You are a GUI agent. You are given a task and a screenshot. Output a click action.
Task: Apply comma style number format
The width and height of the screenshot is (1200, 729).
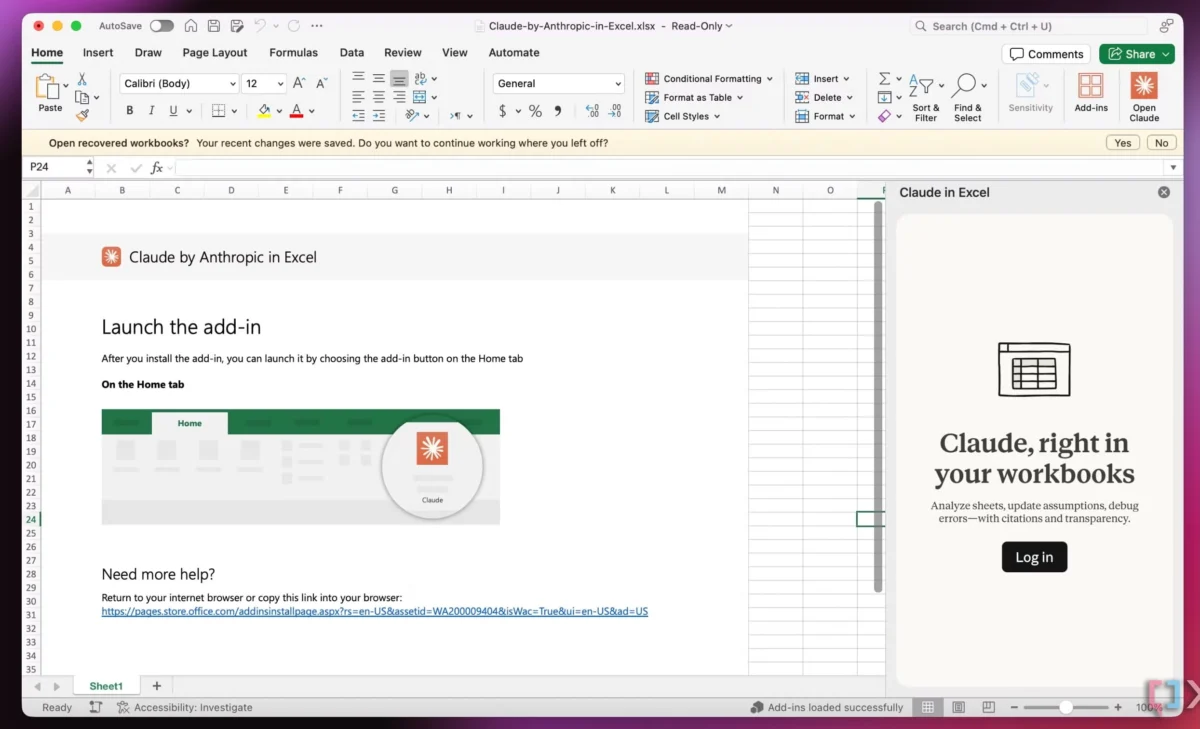pyautogui.click(x=558, y=111)
